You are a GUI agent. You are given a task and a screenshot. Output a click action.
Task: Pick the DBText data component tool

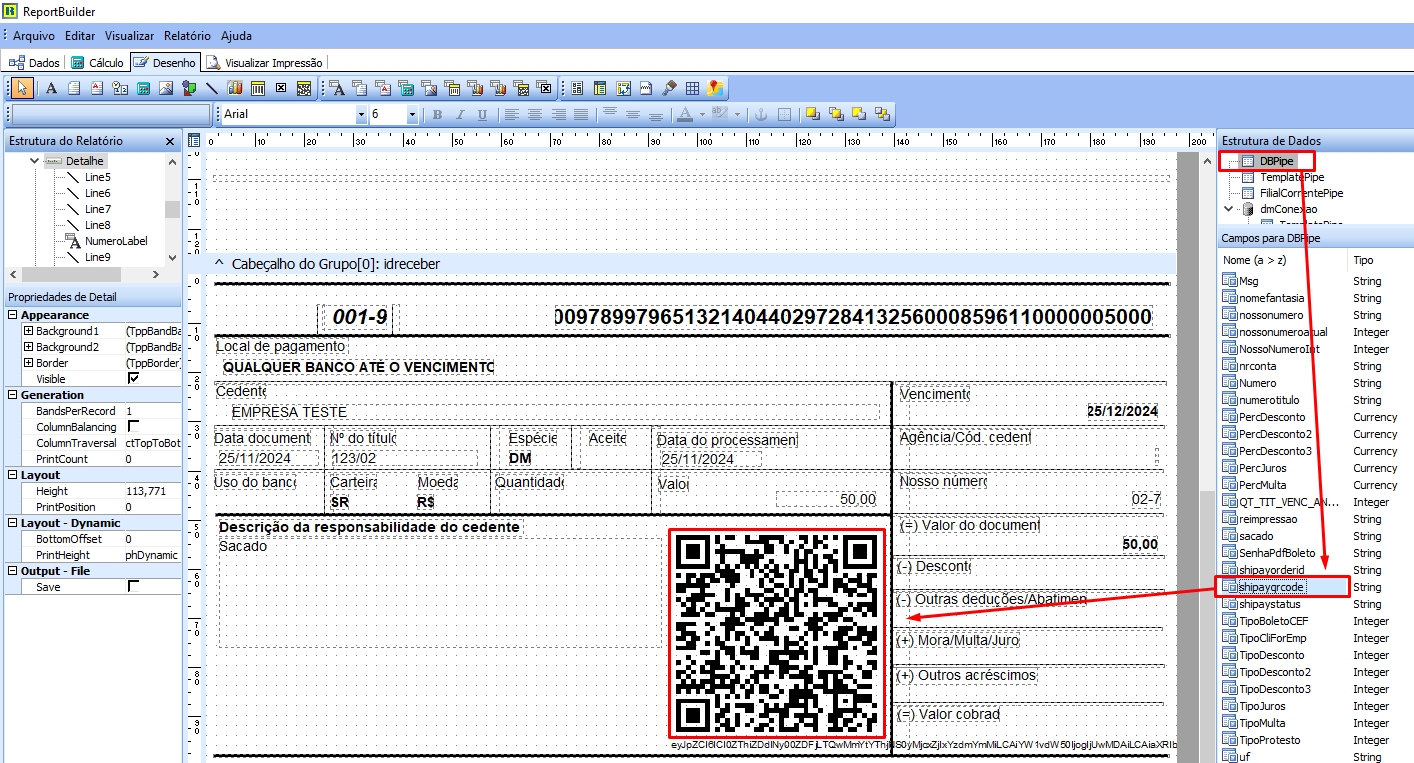[337, 88]
